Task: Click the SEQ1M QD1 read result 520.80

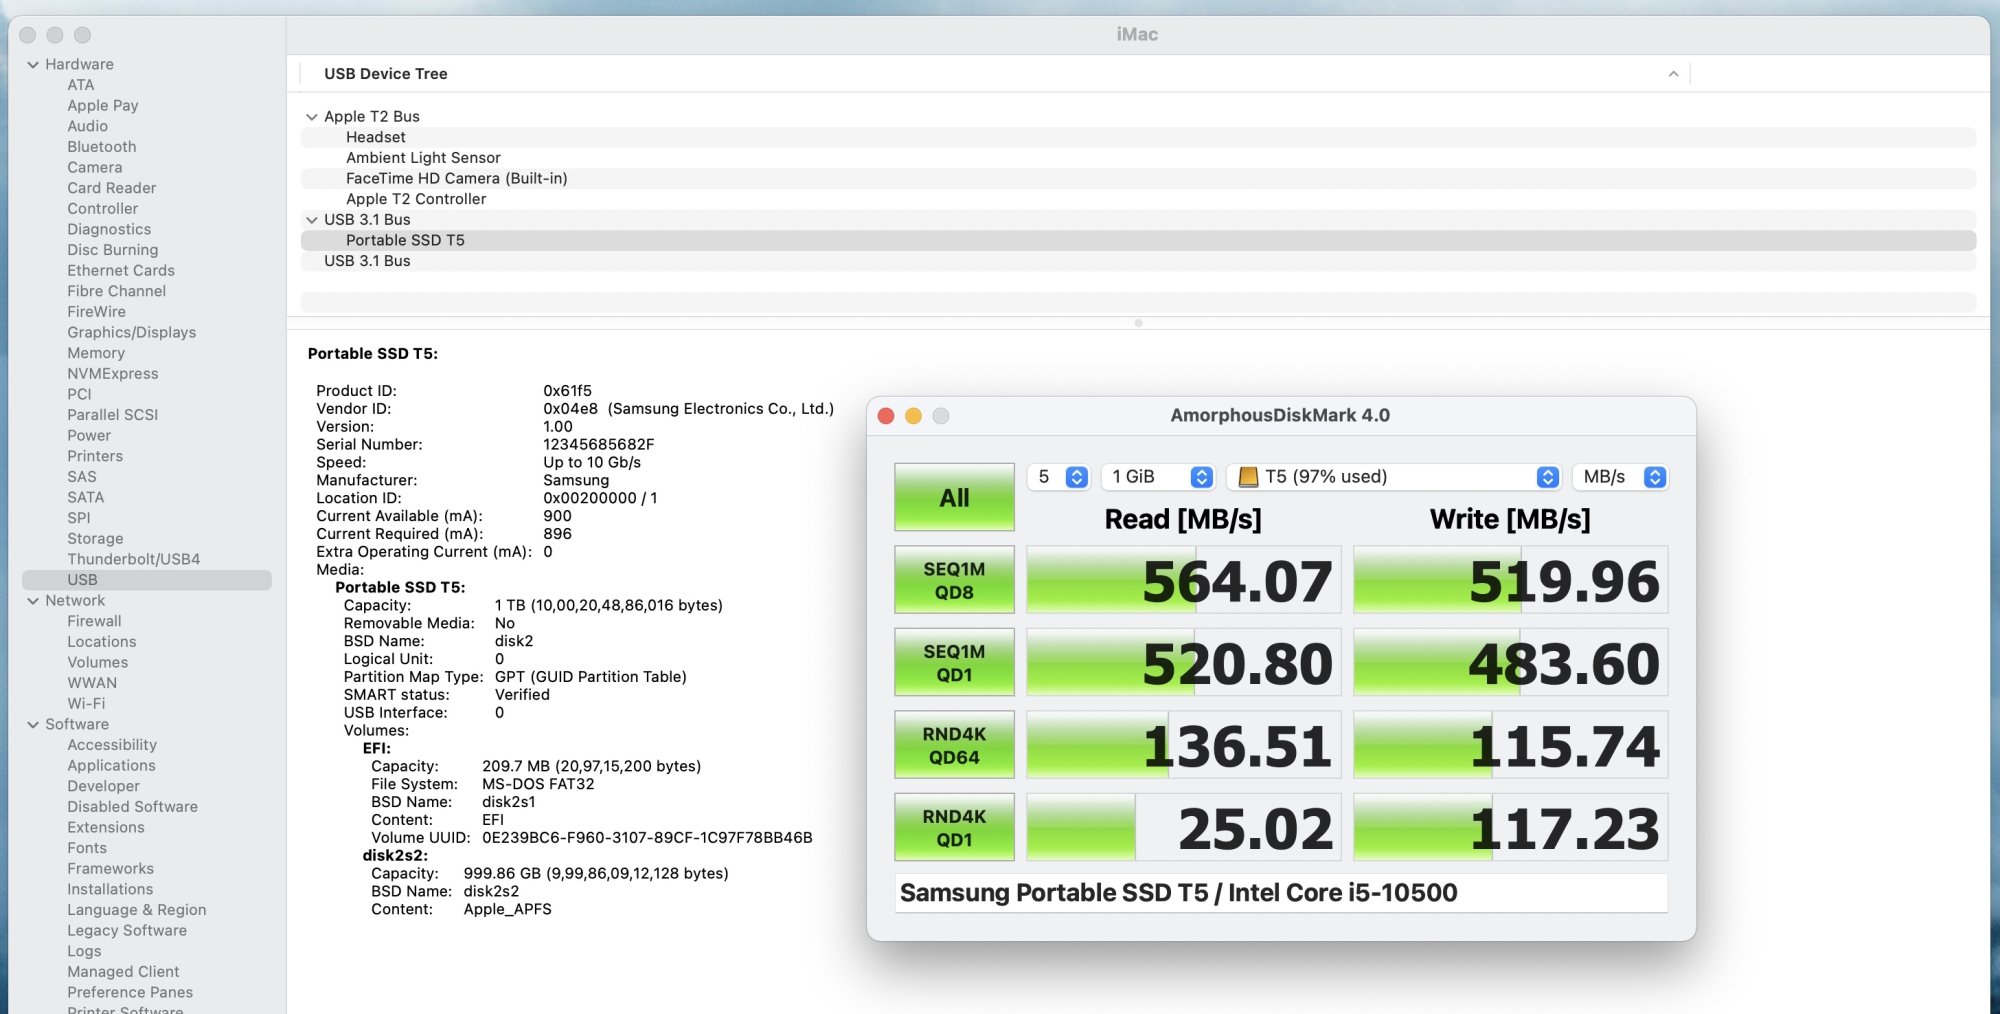Action: pos(1184,663)
